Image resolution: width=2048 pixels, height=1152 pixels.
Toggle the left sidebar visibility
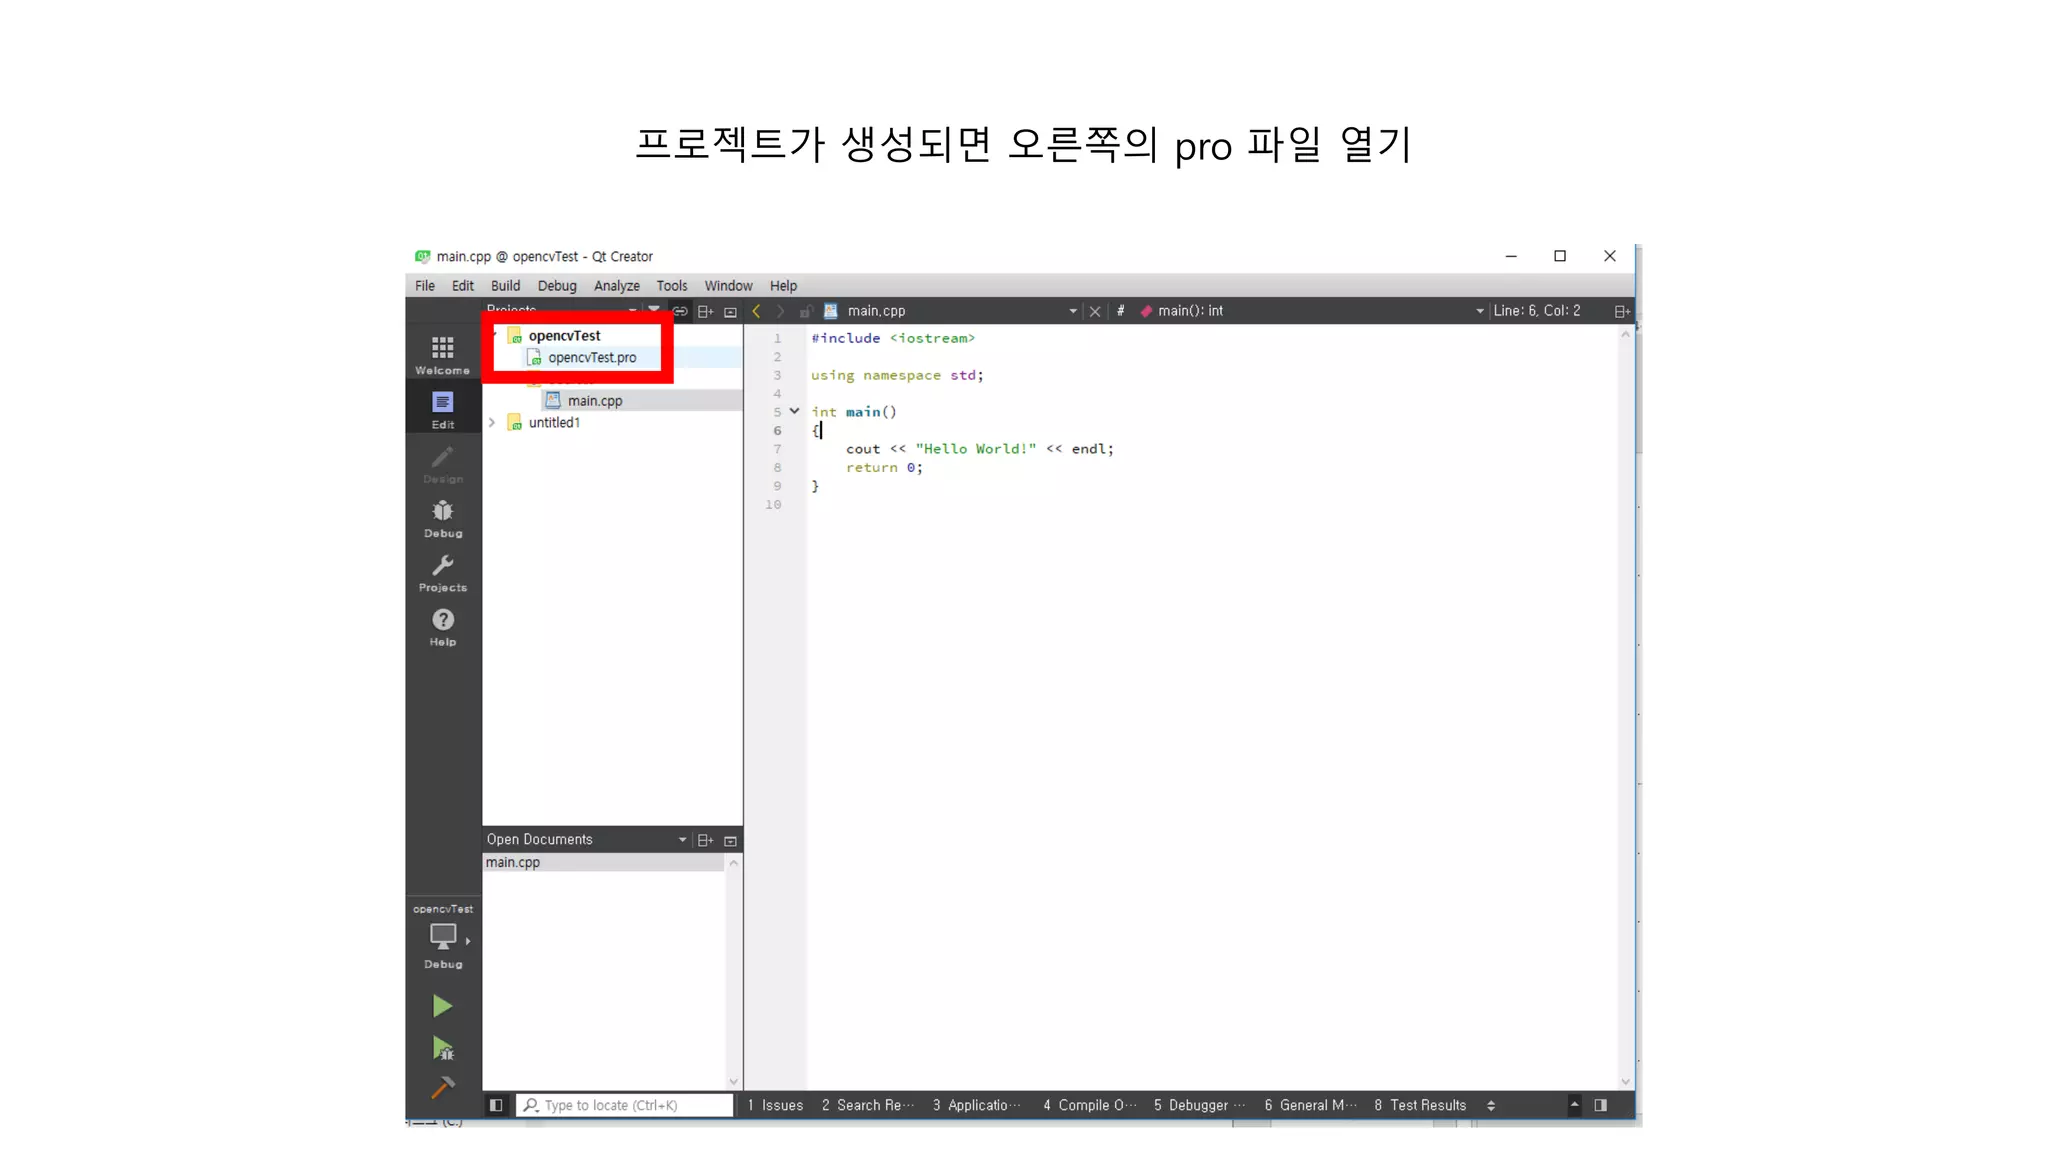(x=495, y=1105)
